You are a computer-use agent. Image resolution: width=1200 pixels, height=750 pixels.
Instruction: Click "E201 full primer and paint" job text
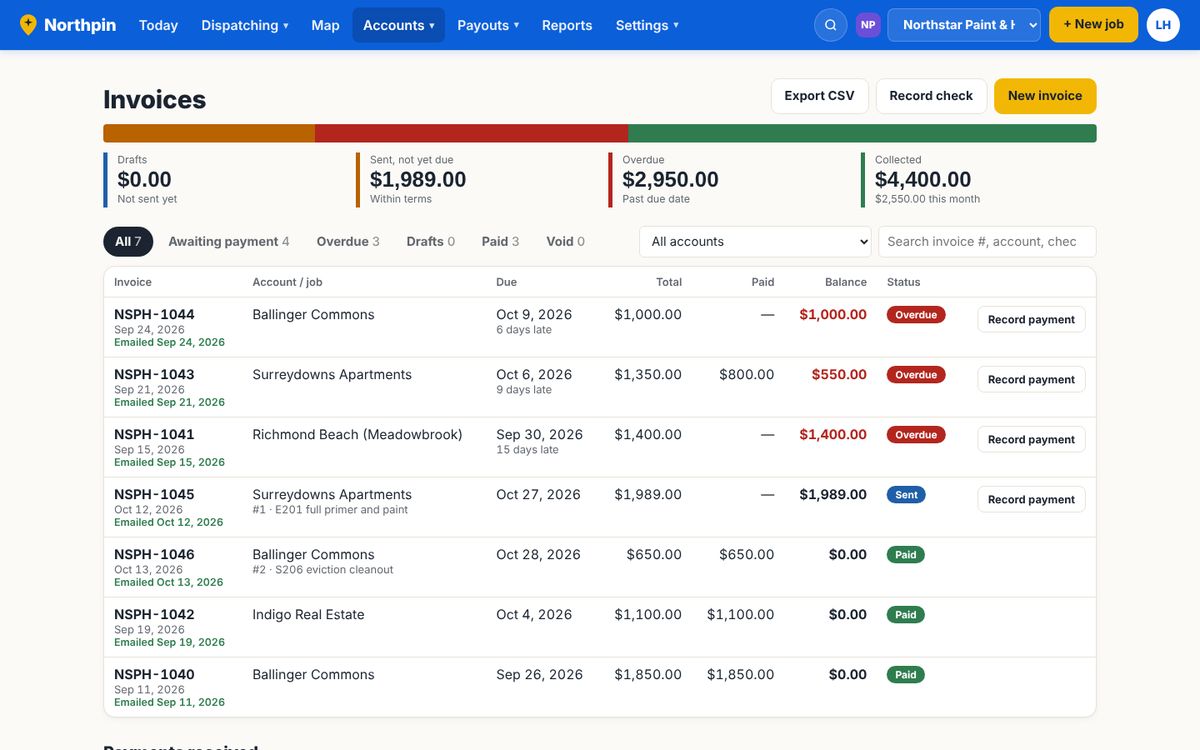pos(340,510)
